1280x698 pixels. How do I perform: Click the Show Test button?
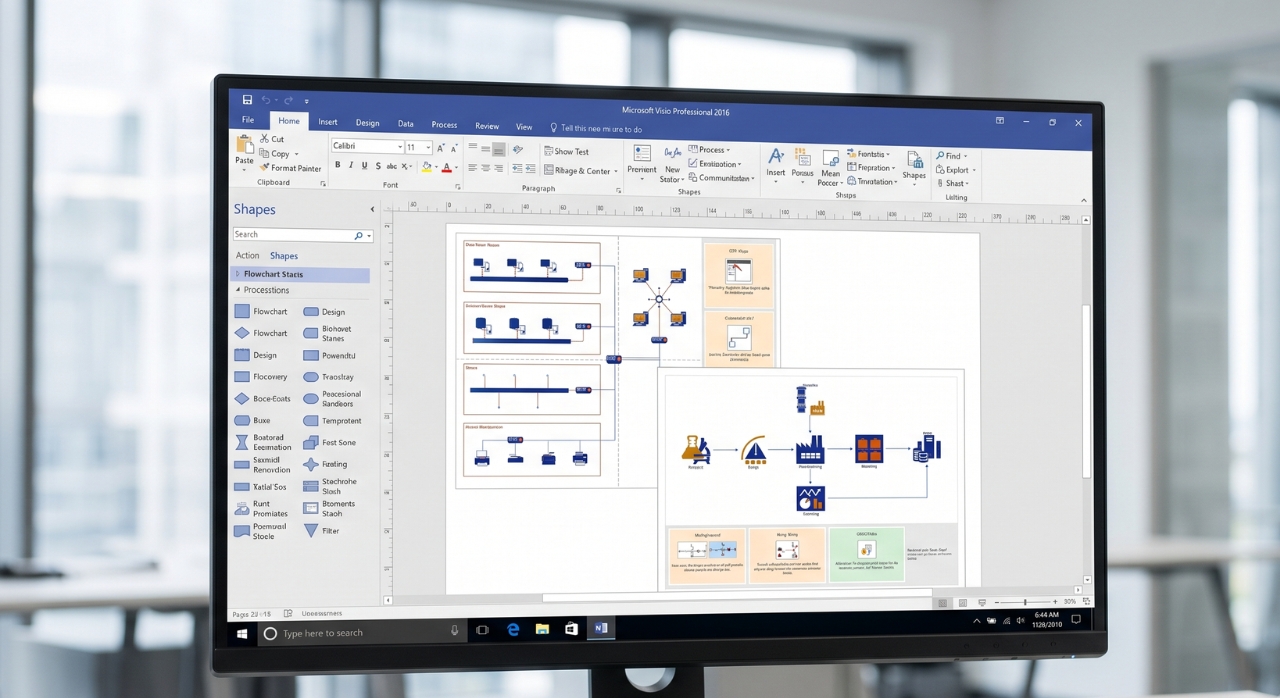tap(567, 151)
